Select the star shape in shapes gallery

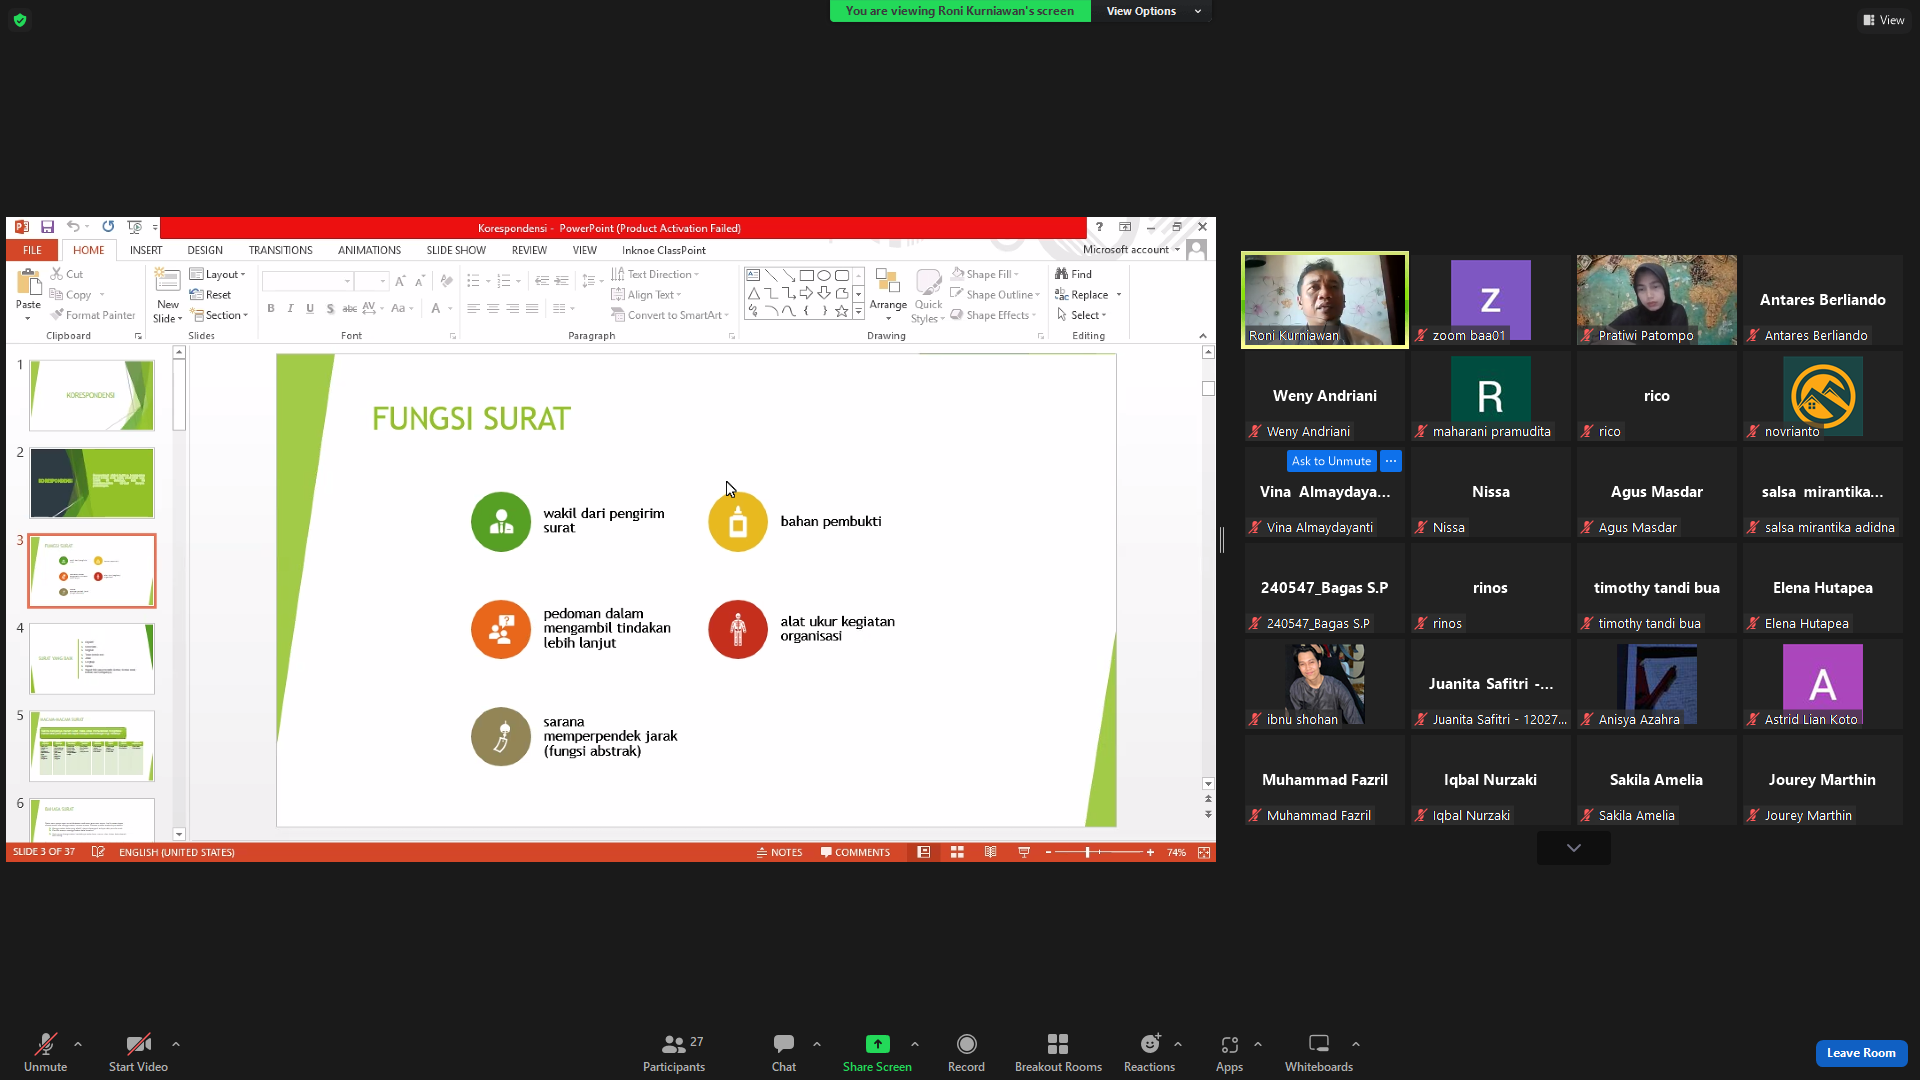coord(842,311)
